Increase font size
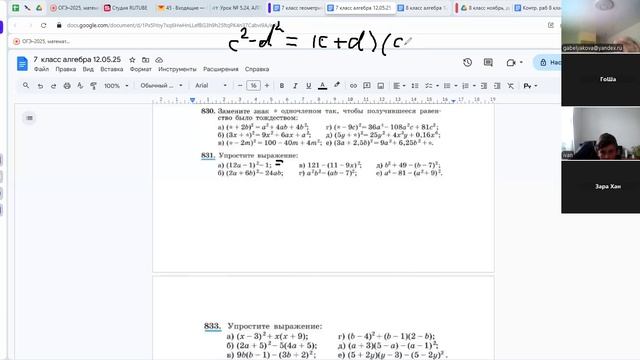This screenshot has height=360, width=640. pos(267,86)
